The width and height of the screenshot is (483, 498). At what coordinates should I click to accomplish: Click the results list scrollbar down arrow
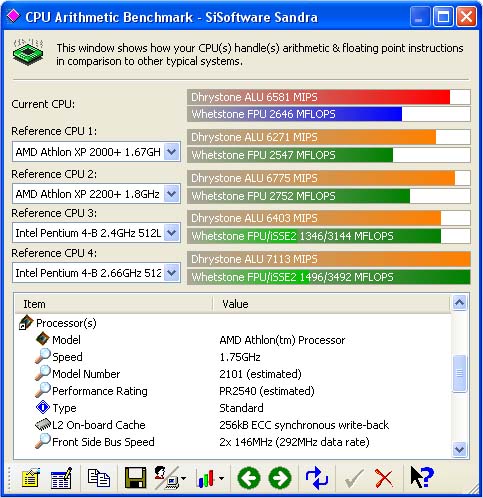tap(459, 450)
